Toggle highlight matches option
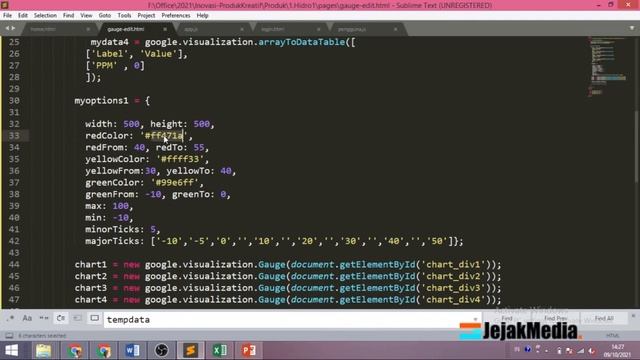The image size is (640, 360). pos(94,318)
